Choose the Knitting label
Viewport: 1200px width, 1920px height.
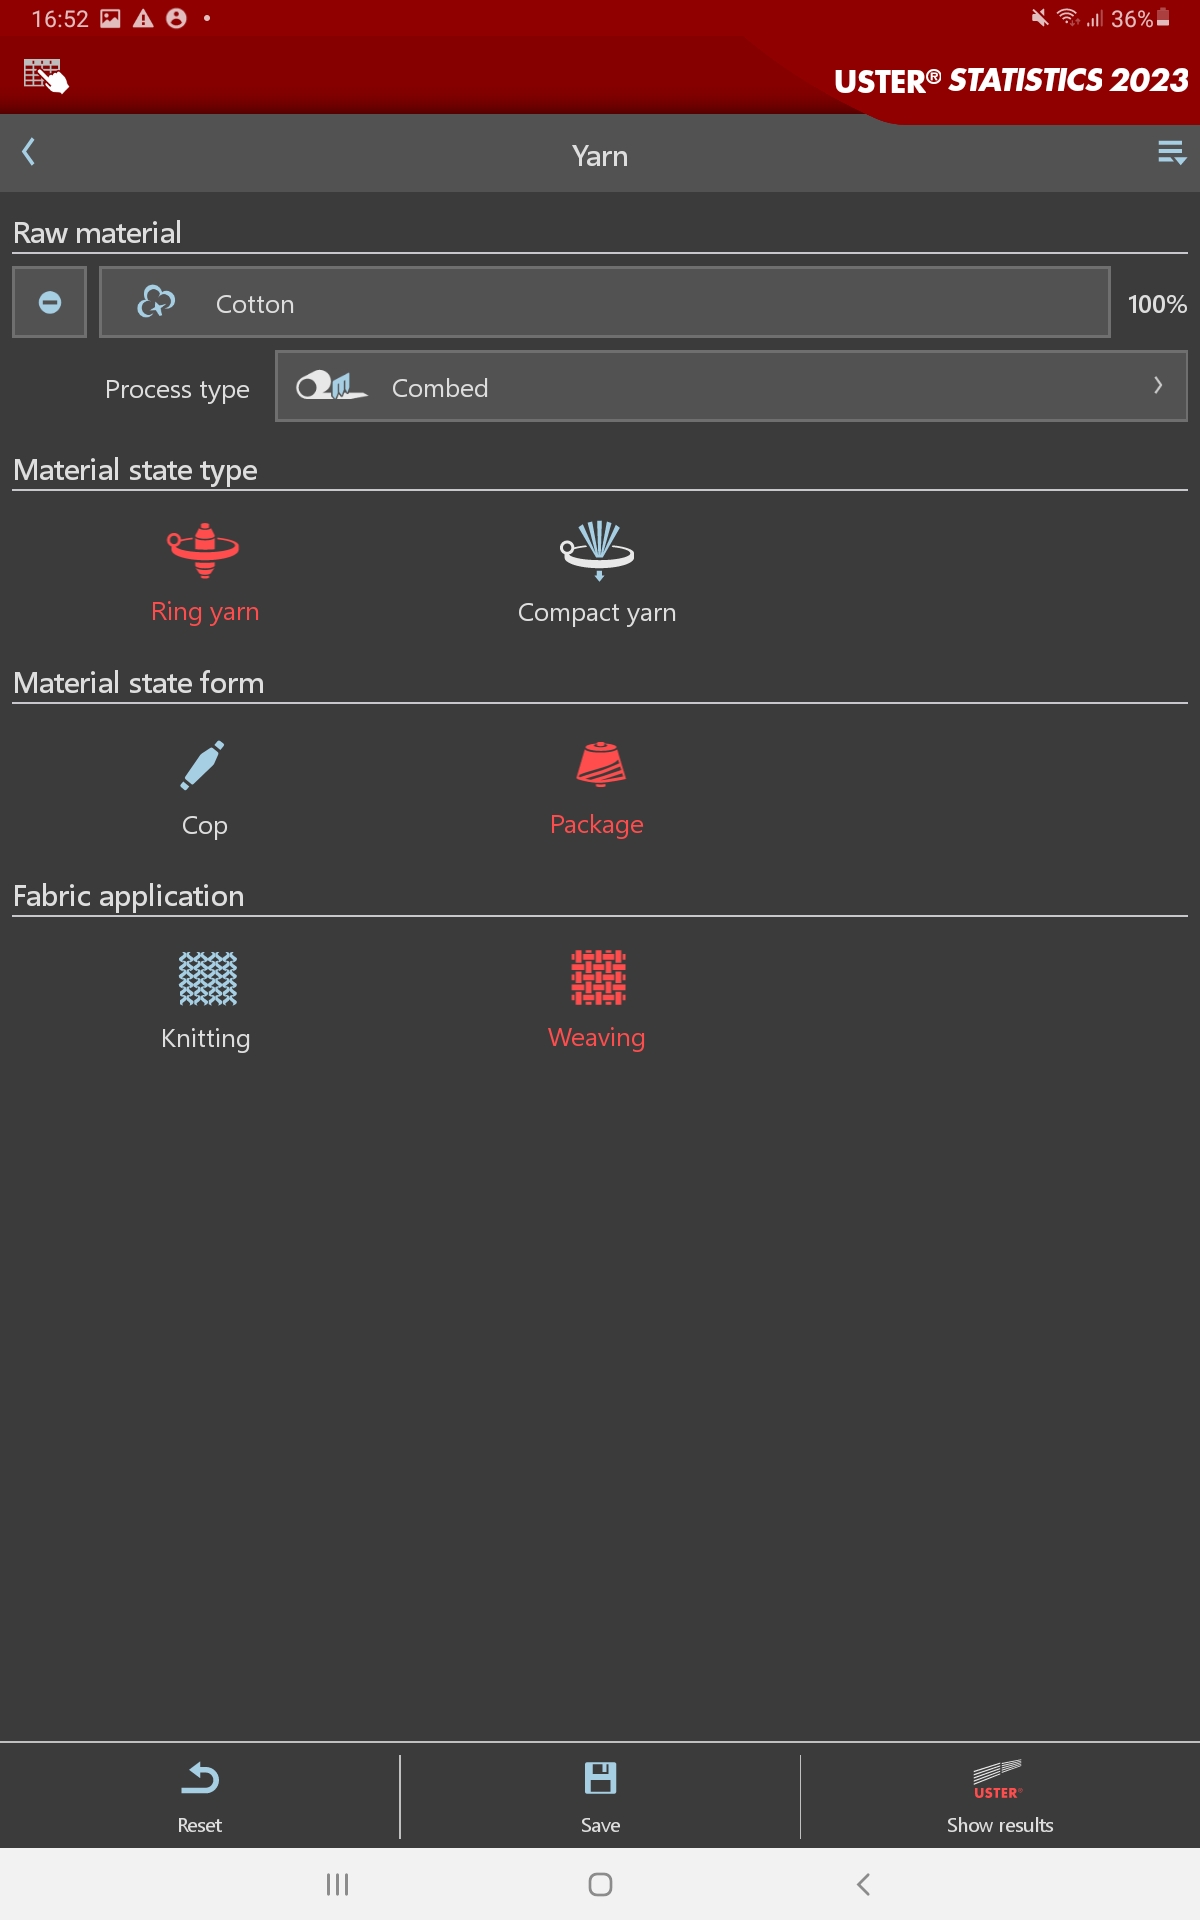pyautogui.click(x=206, y=1038)
